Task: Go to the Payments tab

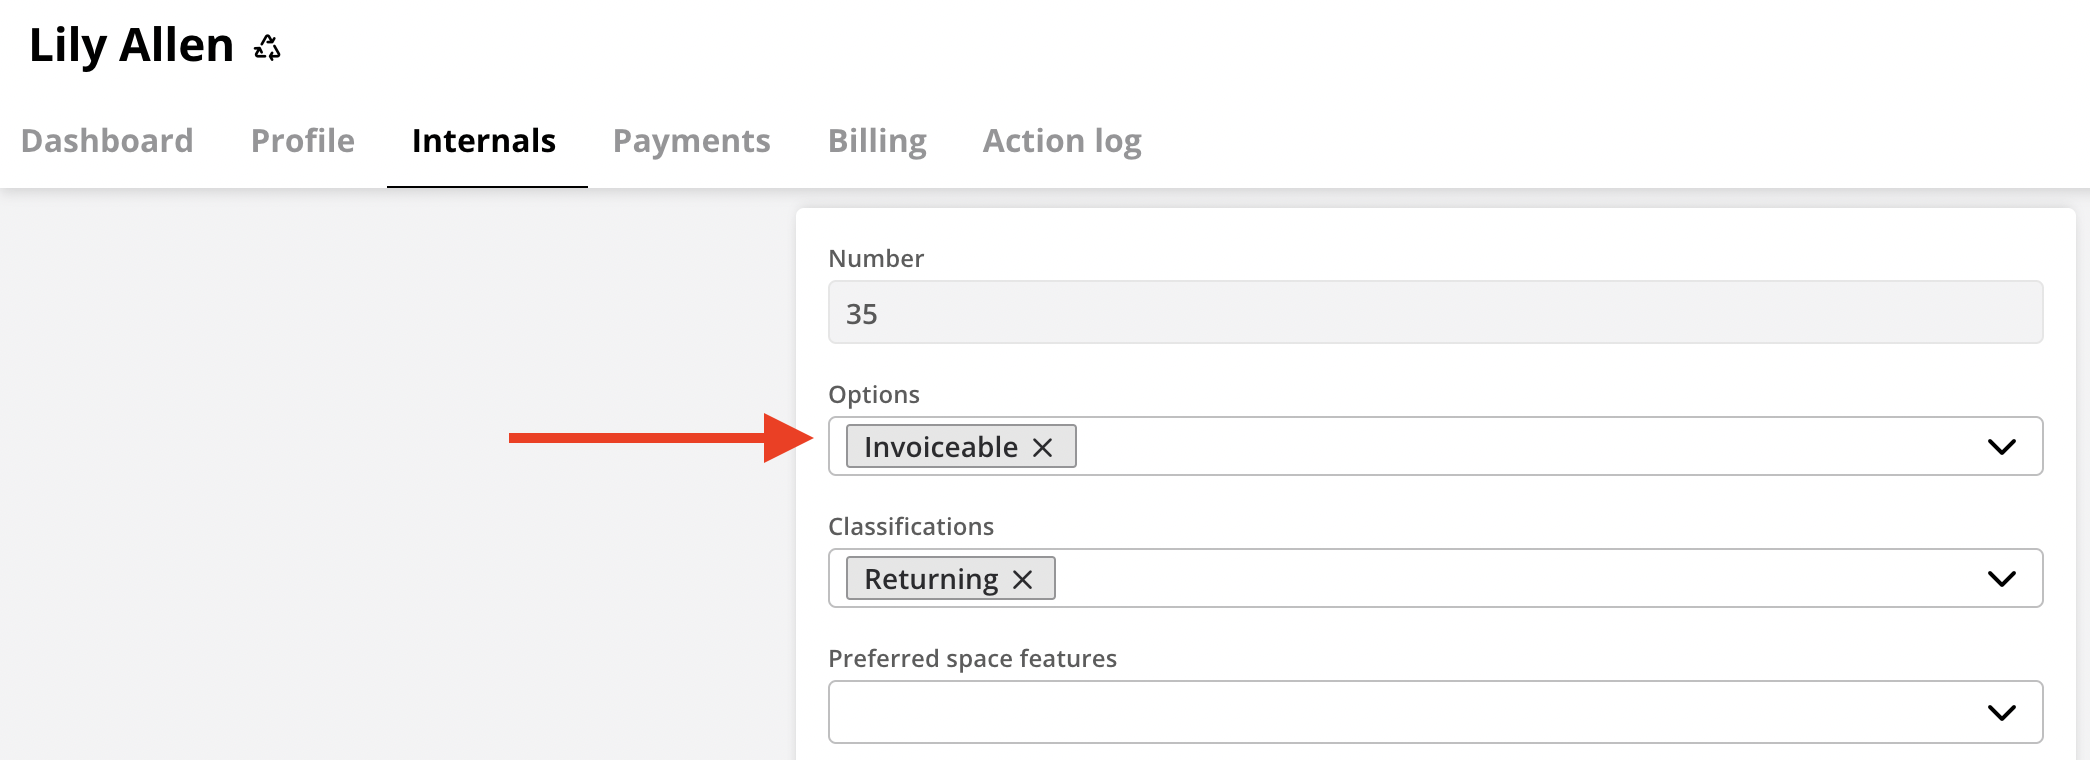Action: [x=692, y=141]
